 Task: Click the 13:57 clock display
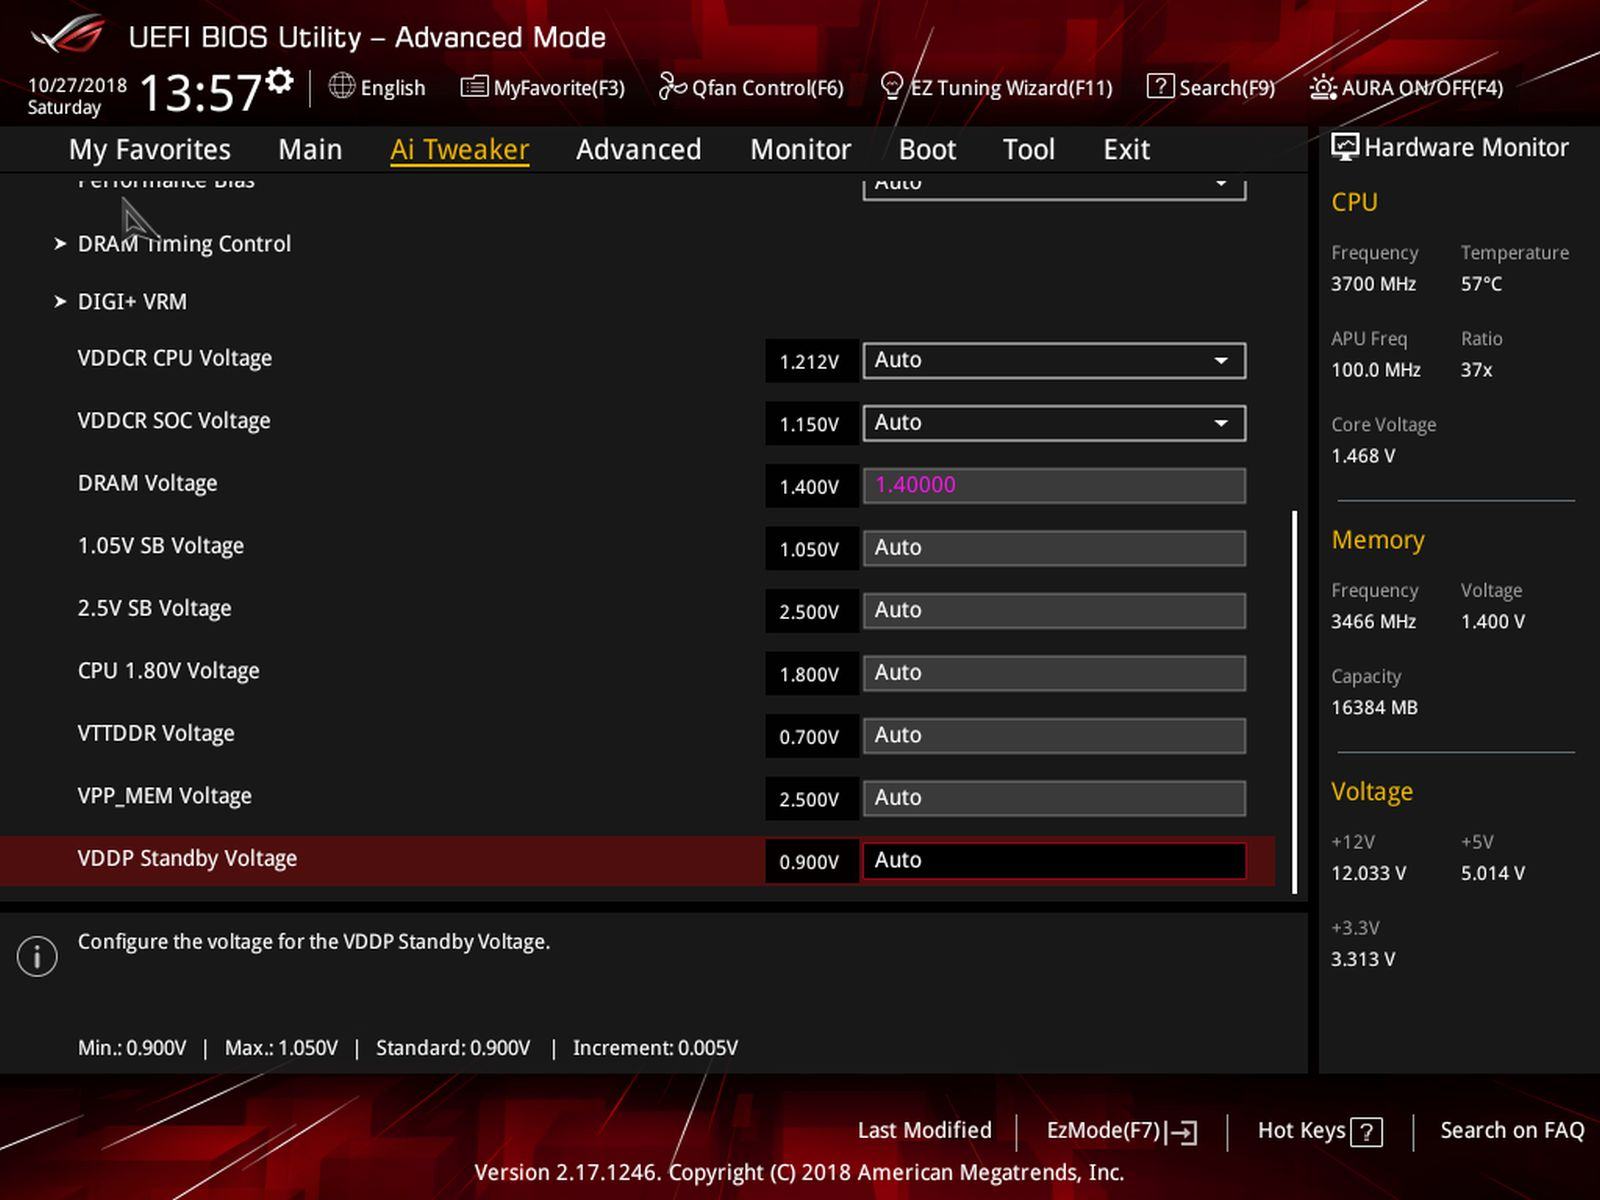pos(200,92)
